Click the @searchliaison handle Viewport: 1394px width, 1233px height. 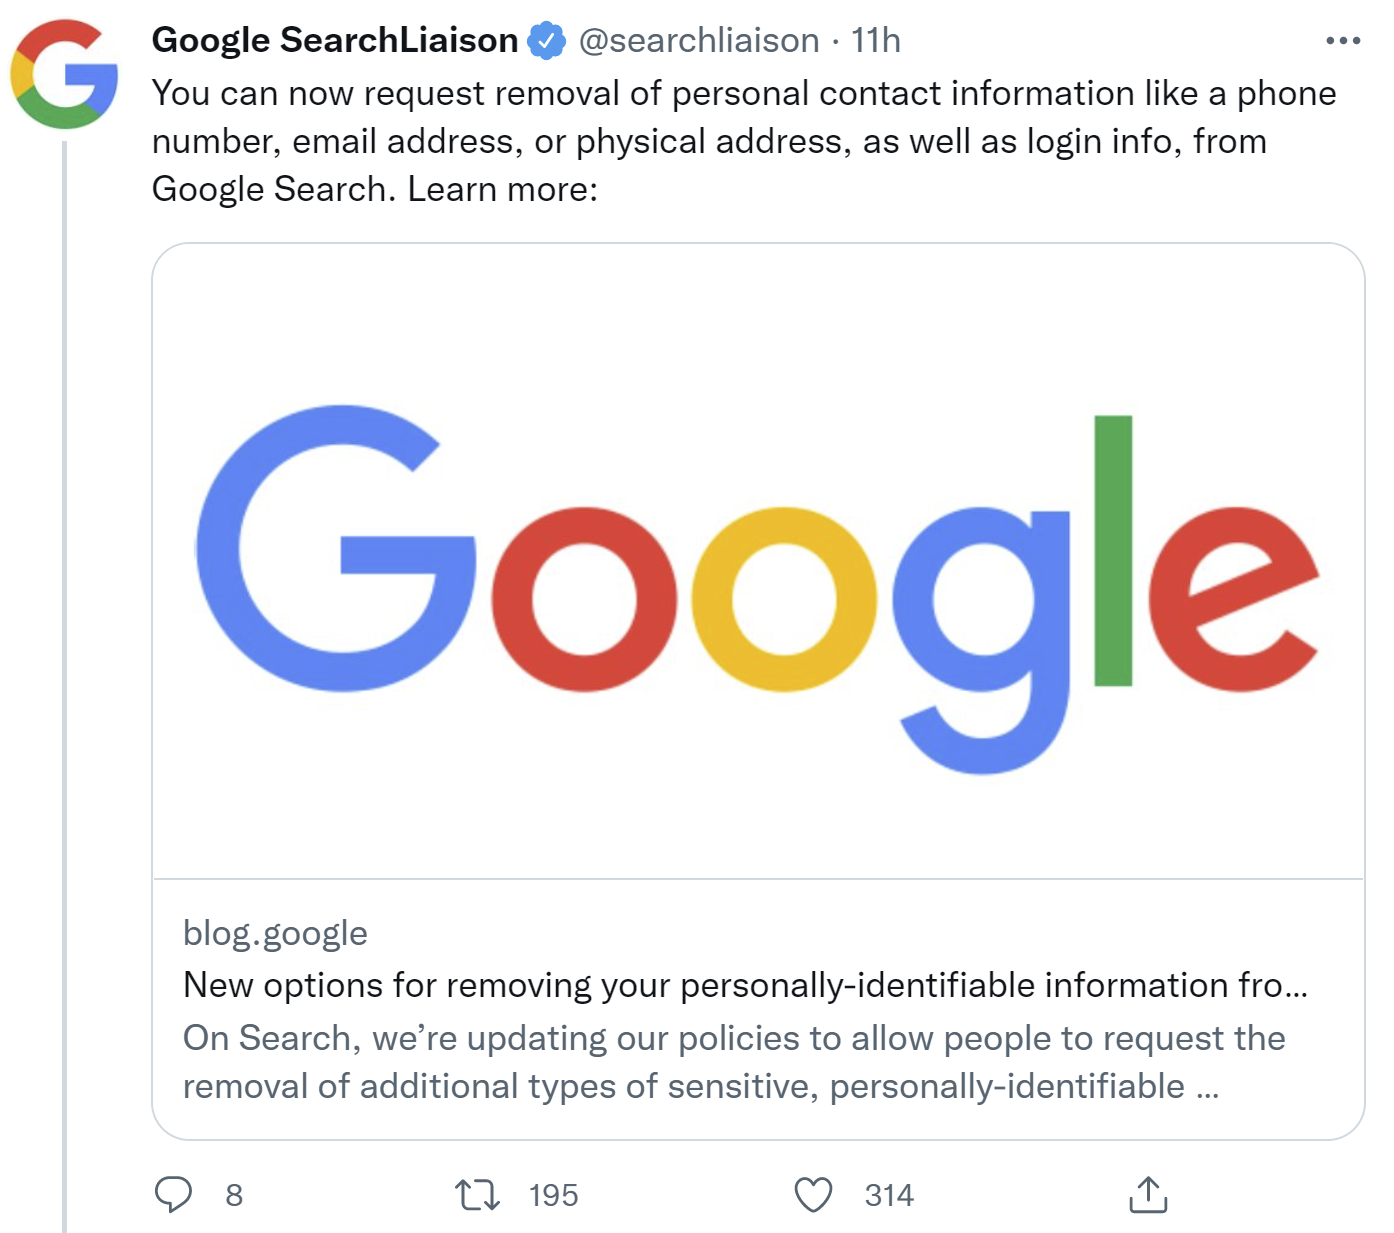pyautogui.click(x=698, y=41)
